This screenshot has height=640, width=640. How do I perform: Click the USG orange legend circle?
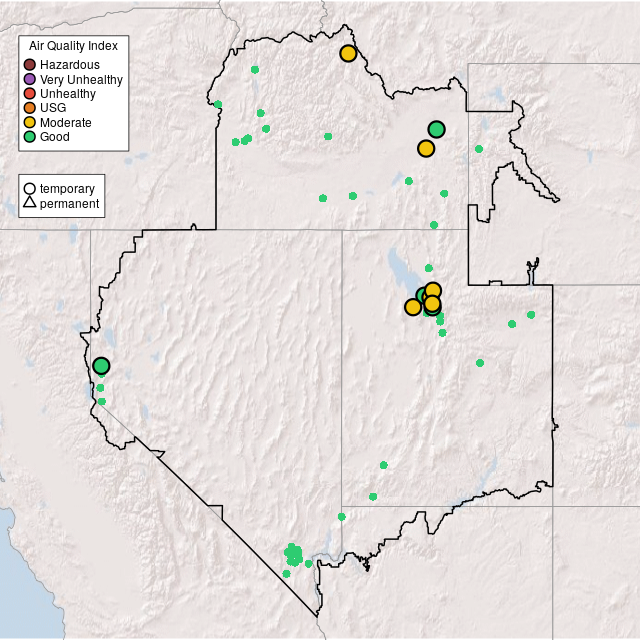click(x=30, y=108)
